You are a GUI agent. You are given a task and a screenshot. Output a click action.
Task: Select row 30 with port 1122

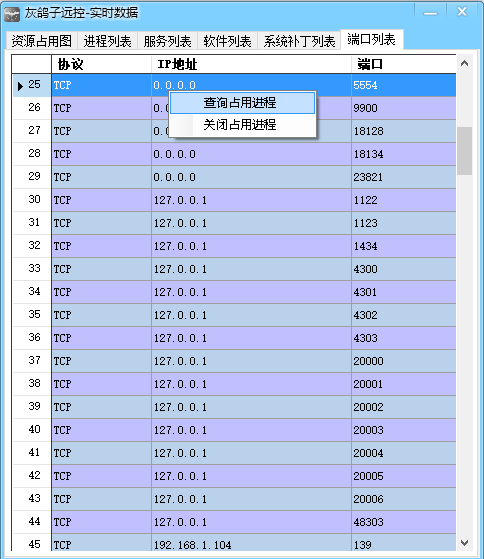[x=234, y=200]
